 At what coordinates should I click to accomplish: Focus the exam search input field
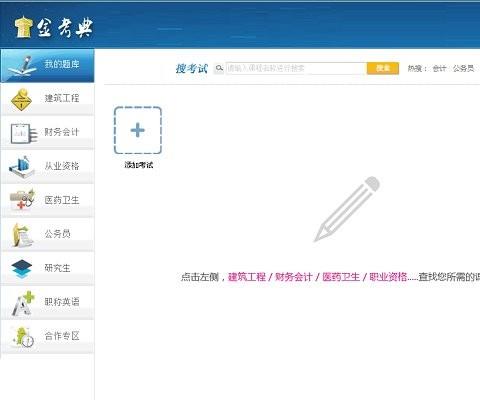[296, 68]
